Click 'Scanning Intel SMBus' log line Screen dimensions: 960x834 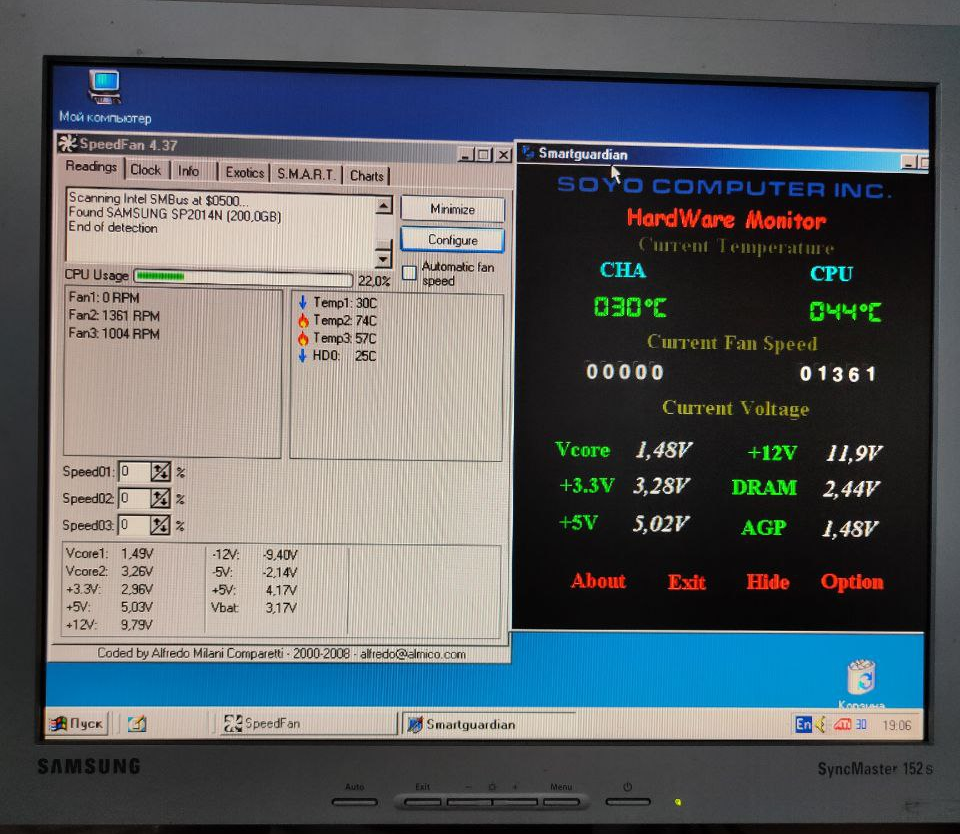(x=158, y=199)
